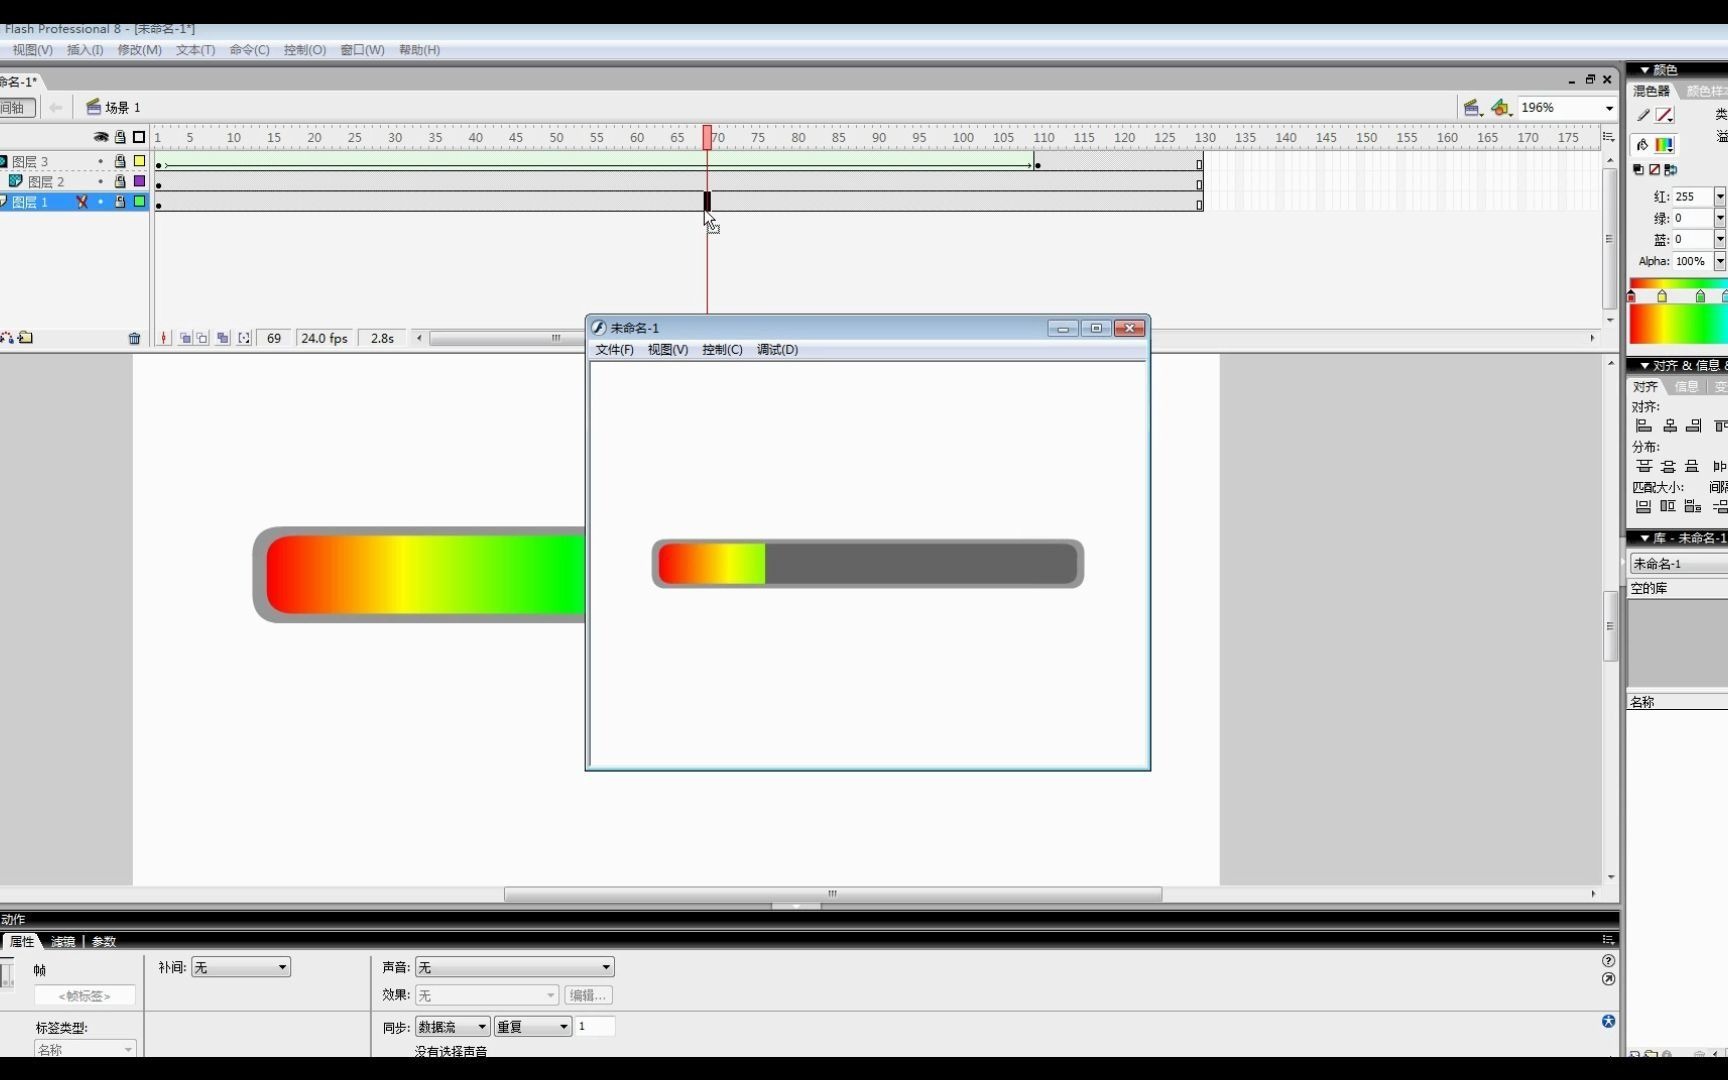Click yellow outline color square of 图层 3
Image resolution: width=1728 pixels, height=1080 pixels.
click(x=139, y=161)
